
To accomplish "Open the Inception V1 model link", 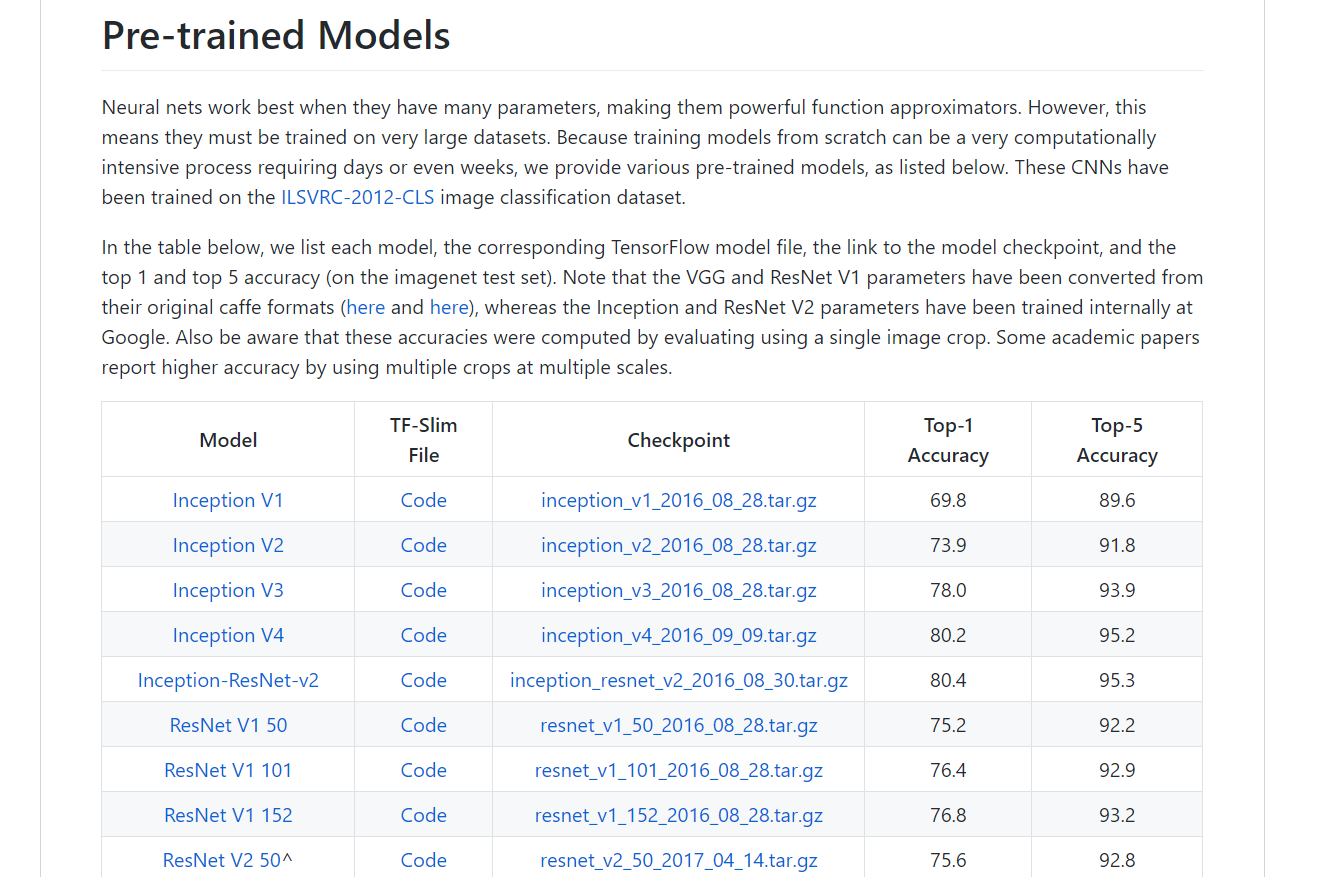I will 228,500.
